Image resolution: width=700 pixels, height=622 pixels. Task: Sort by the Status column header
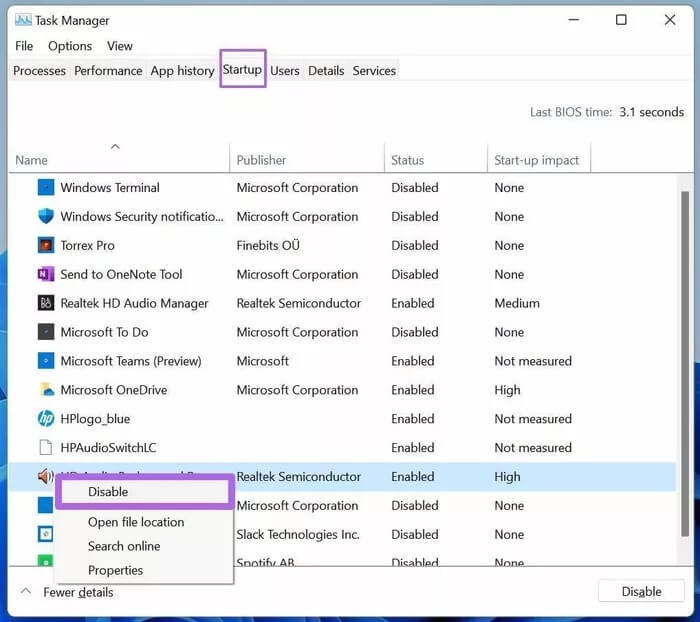435,160
